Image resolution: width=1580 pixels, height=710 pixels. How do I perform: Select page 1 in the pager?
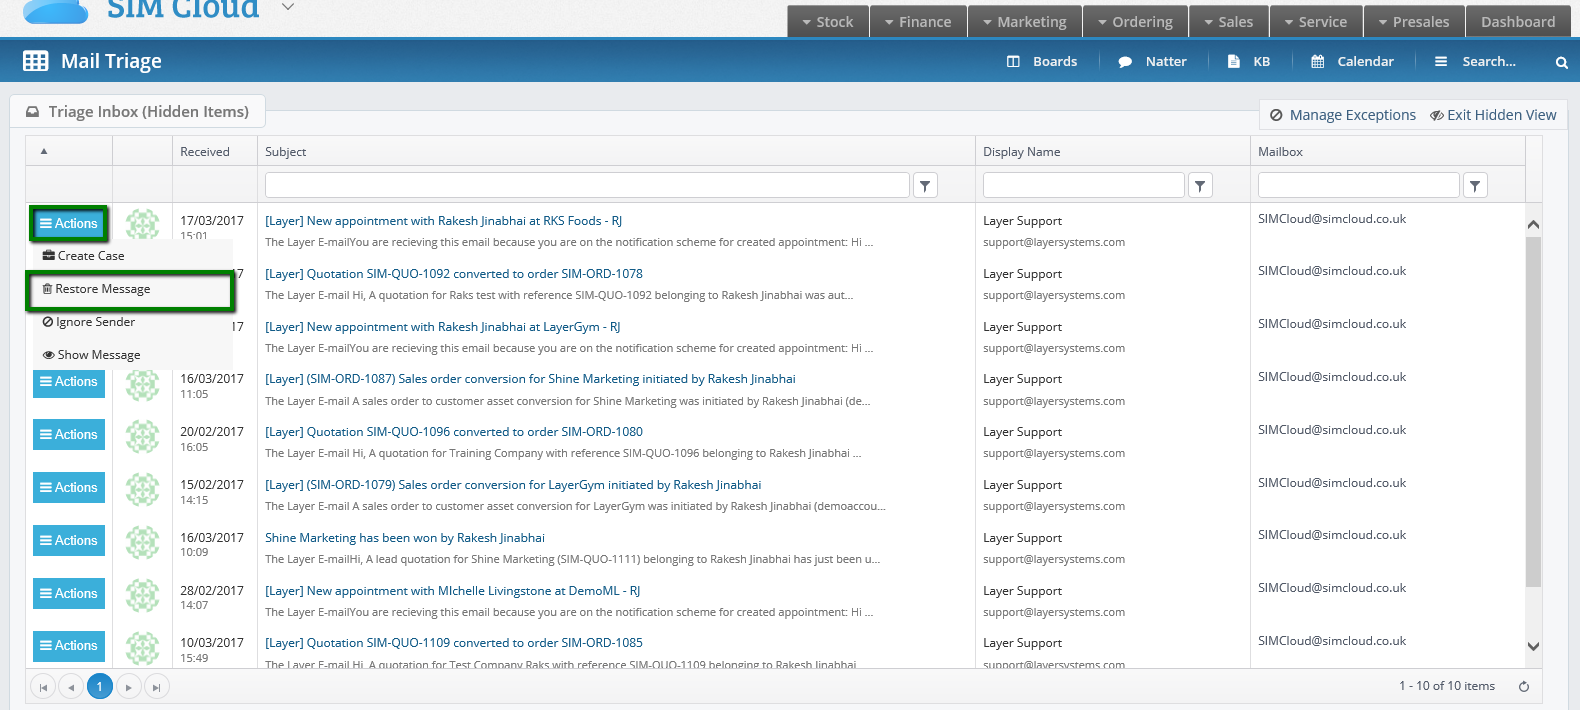click(100, 687)
